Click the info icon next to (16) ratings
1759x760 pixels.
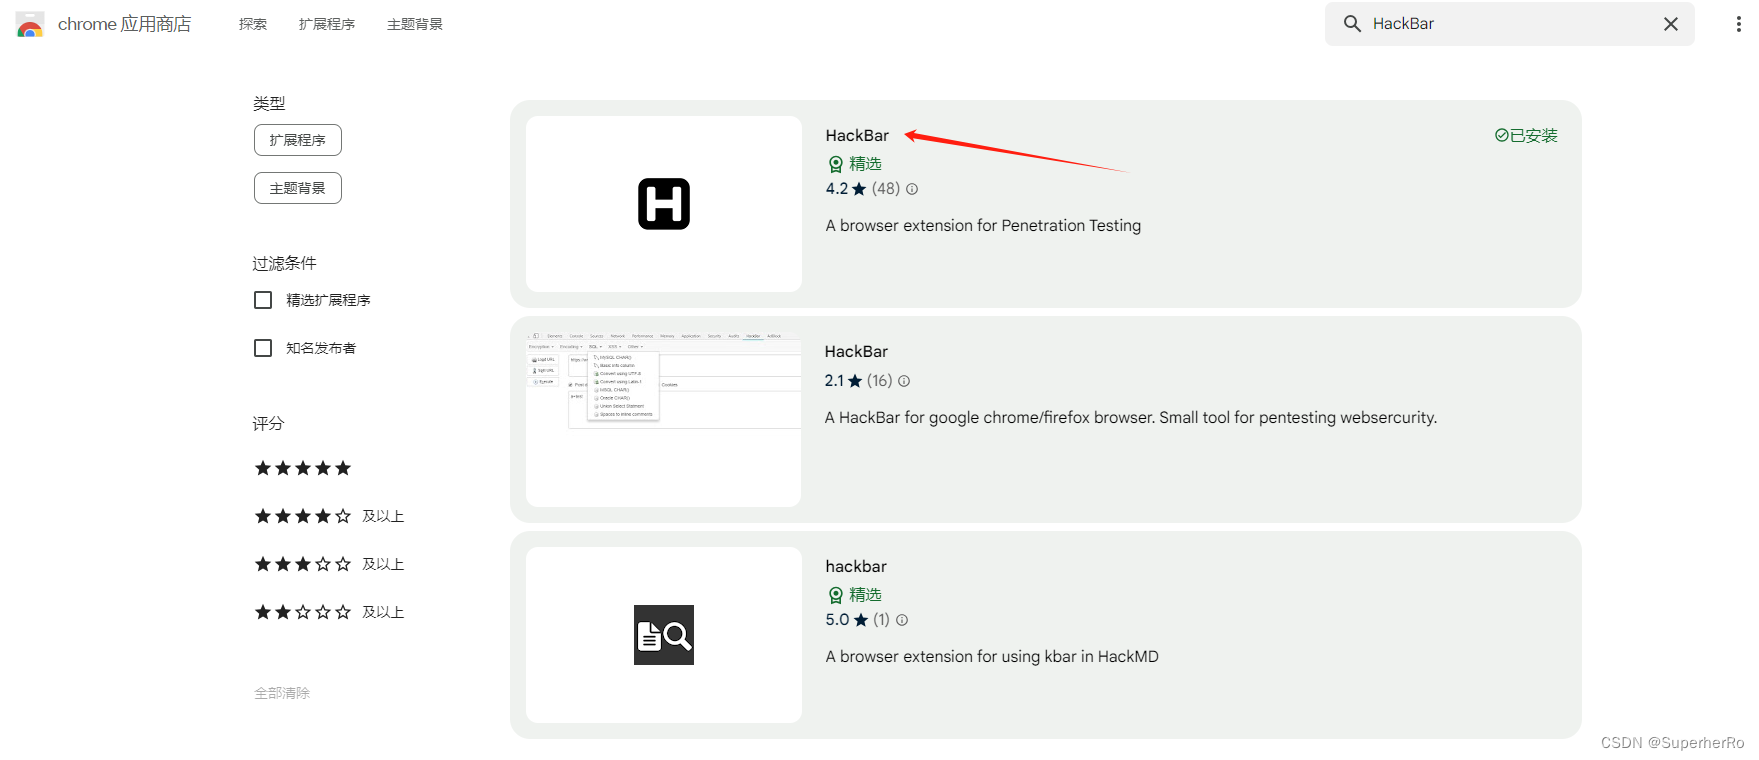(904, 381)
